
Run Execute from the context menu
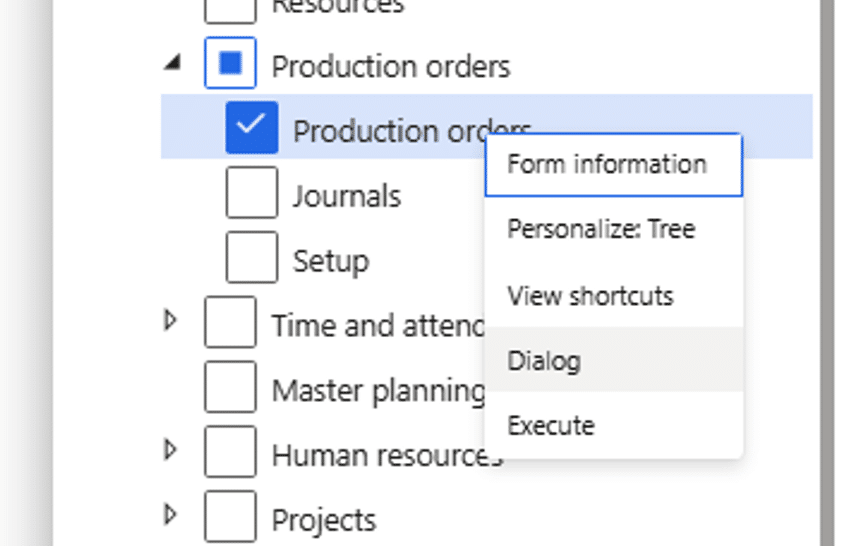point(550,426)
